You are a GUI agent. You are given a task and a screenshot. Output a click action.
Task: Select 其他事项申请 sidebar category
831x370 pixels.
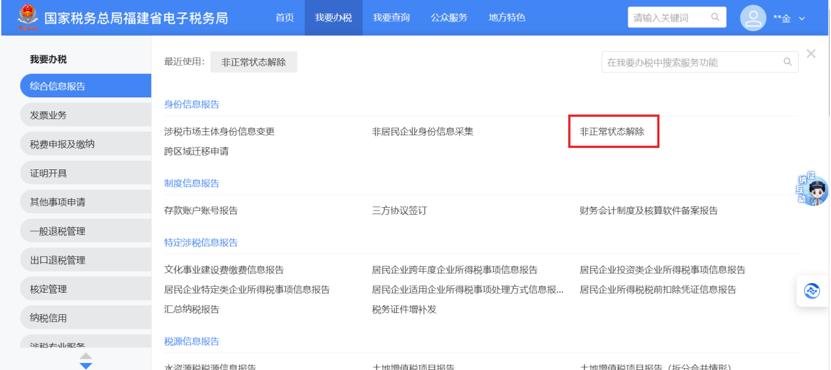[85, 202]
